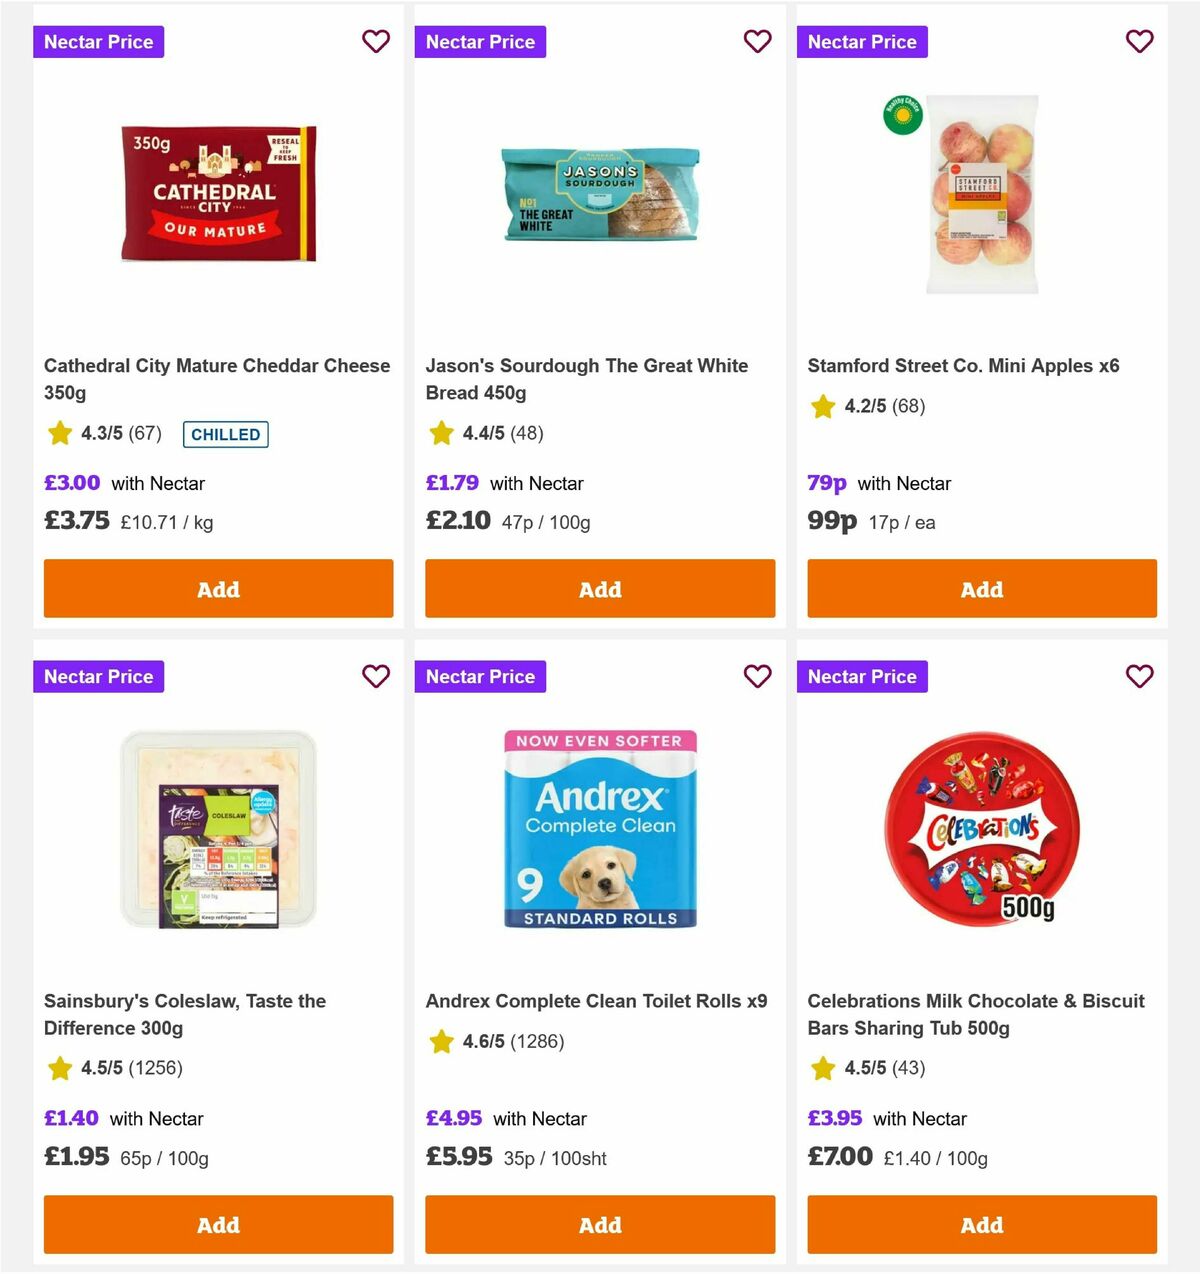This screenshot has width=1200, height=1274.
Task: Favourite Jason's Sourdough The Great White Bread
Action: click(x=758, y=42)
